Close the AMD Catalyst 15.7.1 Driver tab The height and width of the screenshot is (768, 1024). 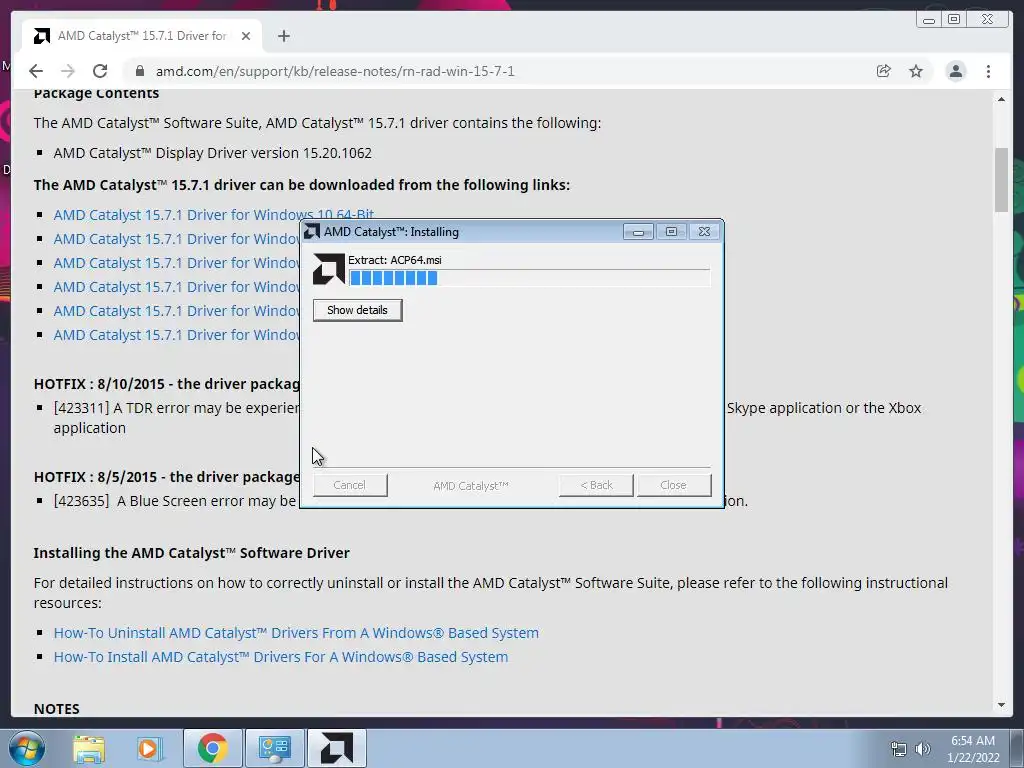pyautogui.click(x=246, y=36)
